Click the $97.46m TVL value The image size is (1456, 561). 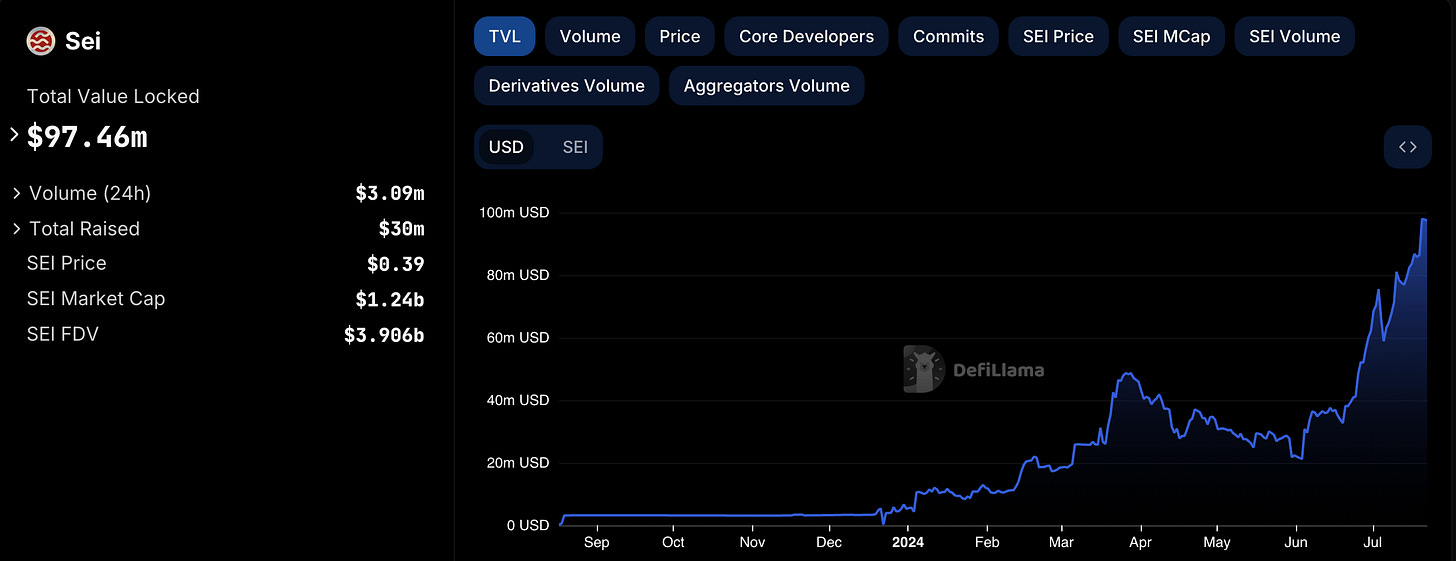[87, 137]
